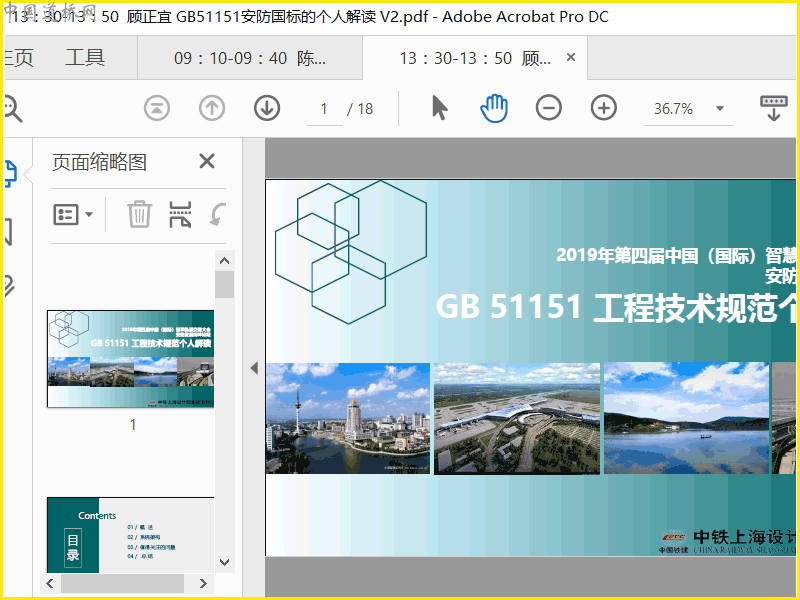
Task: Select page 2 Contents thumbnail
Action: pos(131,535)
